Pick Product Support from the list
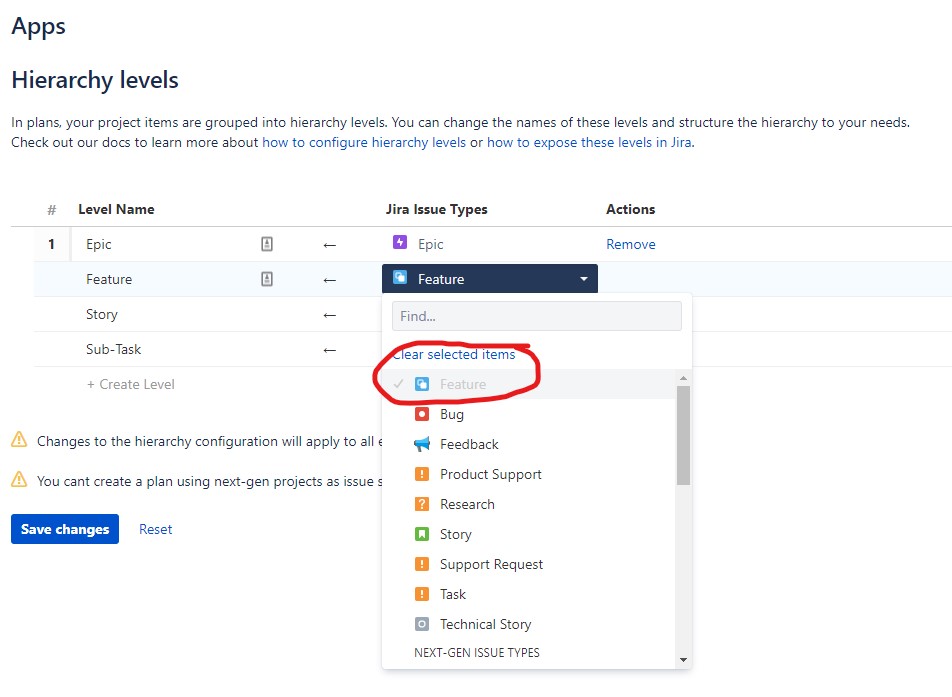Screen dimensions: 952x697 pyautogui.click(x=529, y=474)
